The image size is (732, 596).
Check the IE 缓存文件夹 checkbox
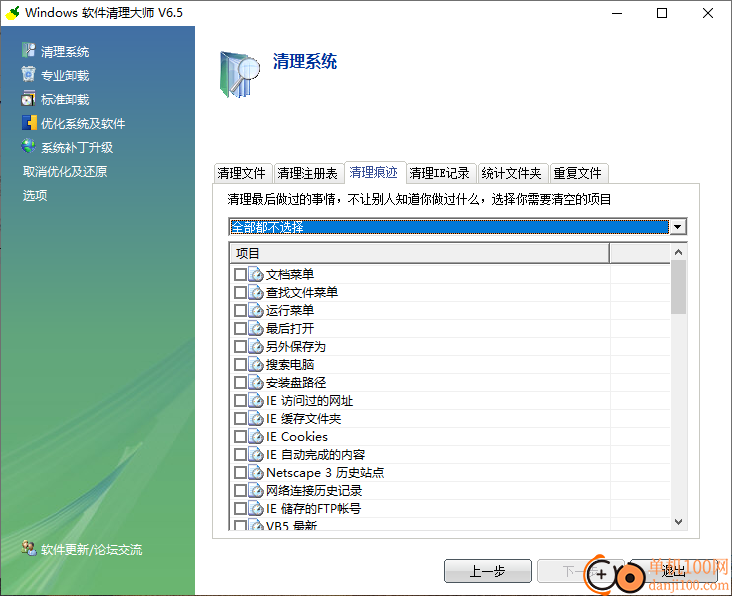pyautogui.click(x=240, y=419)
